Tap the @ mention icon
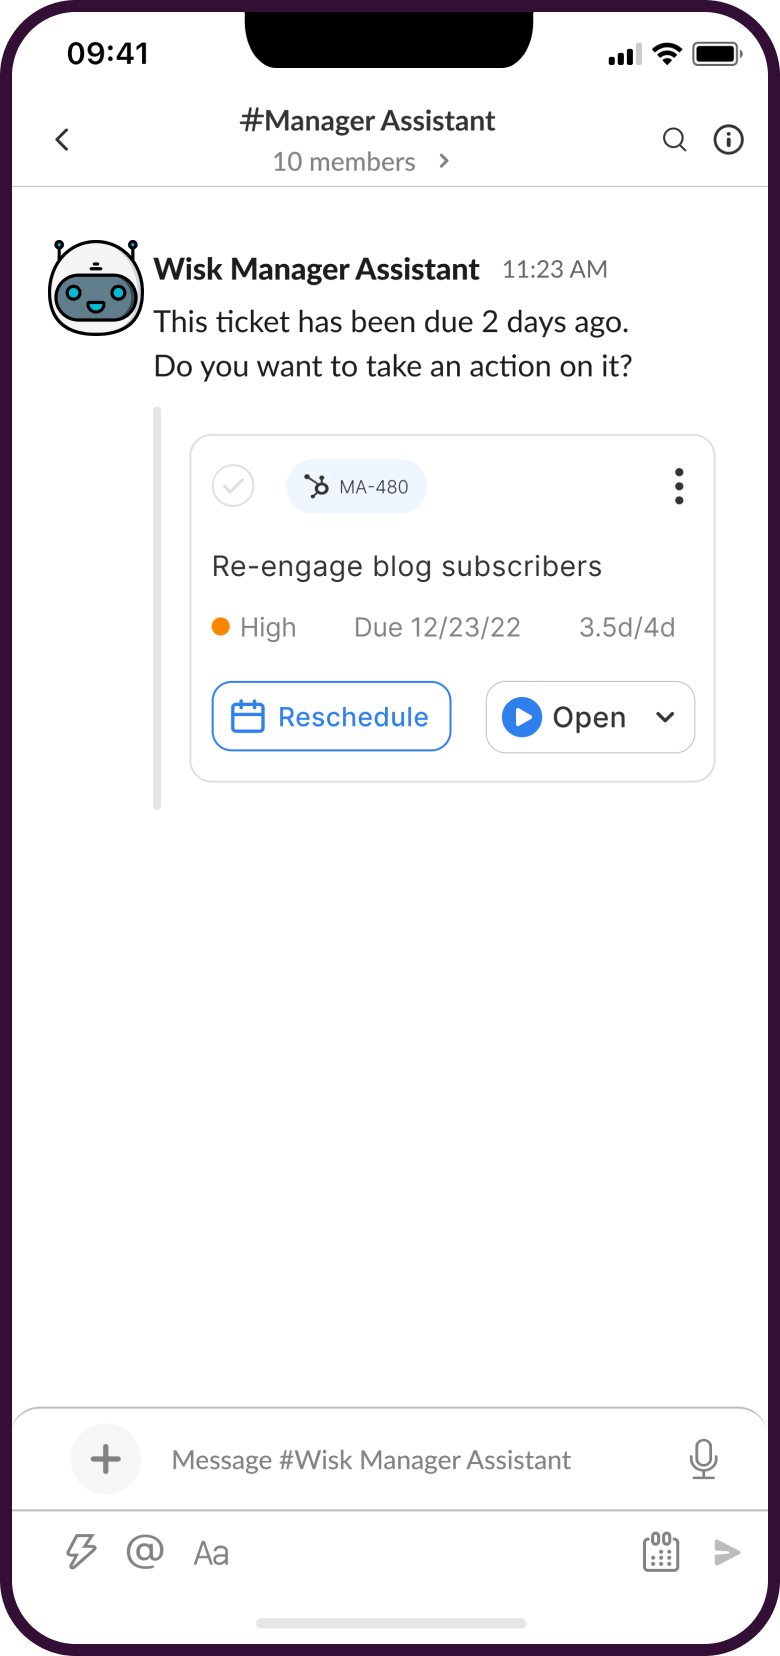Viewport: 780px width, 1656px height. (x=145, y=1552)
